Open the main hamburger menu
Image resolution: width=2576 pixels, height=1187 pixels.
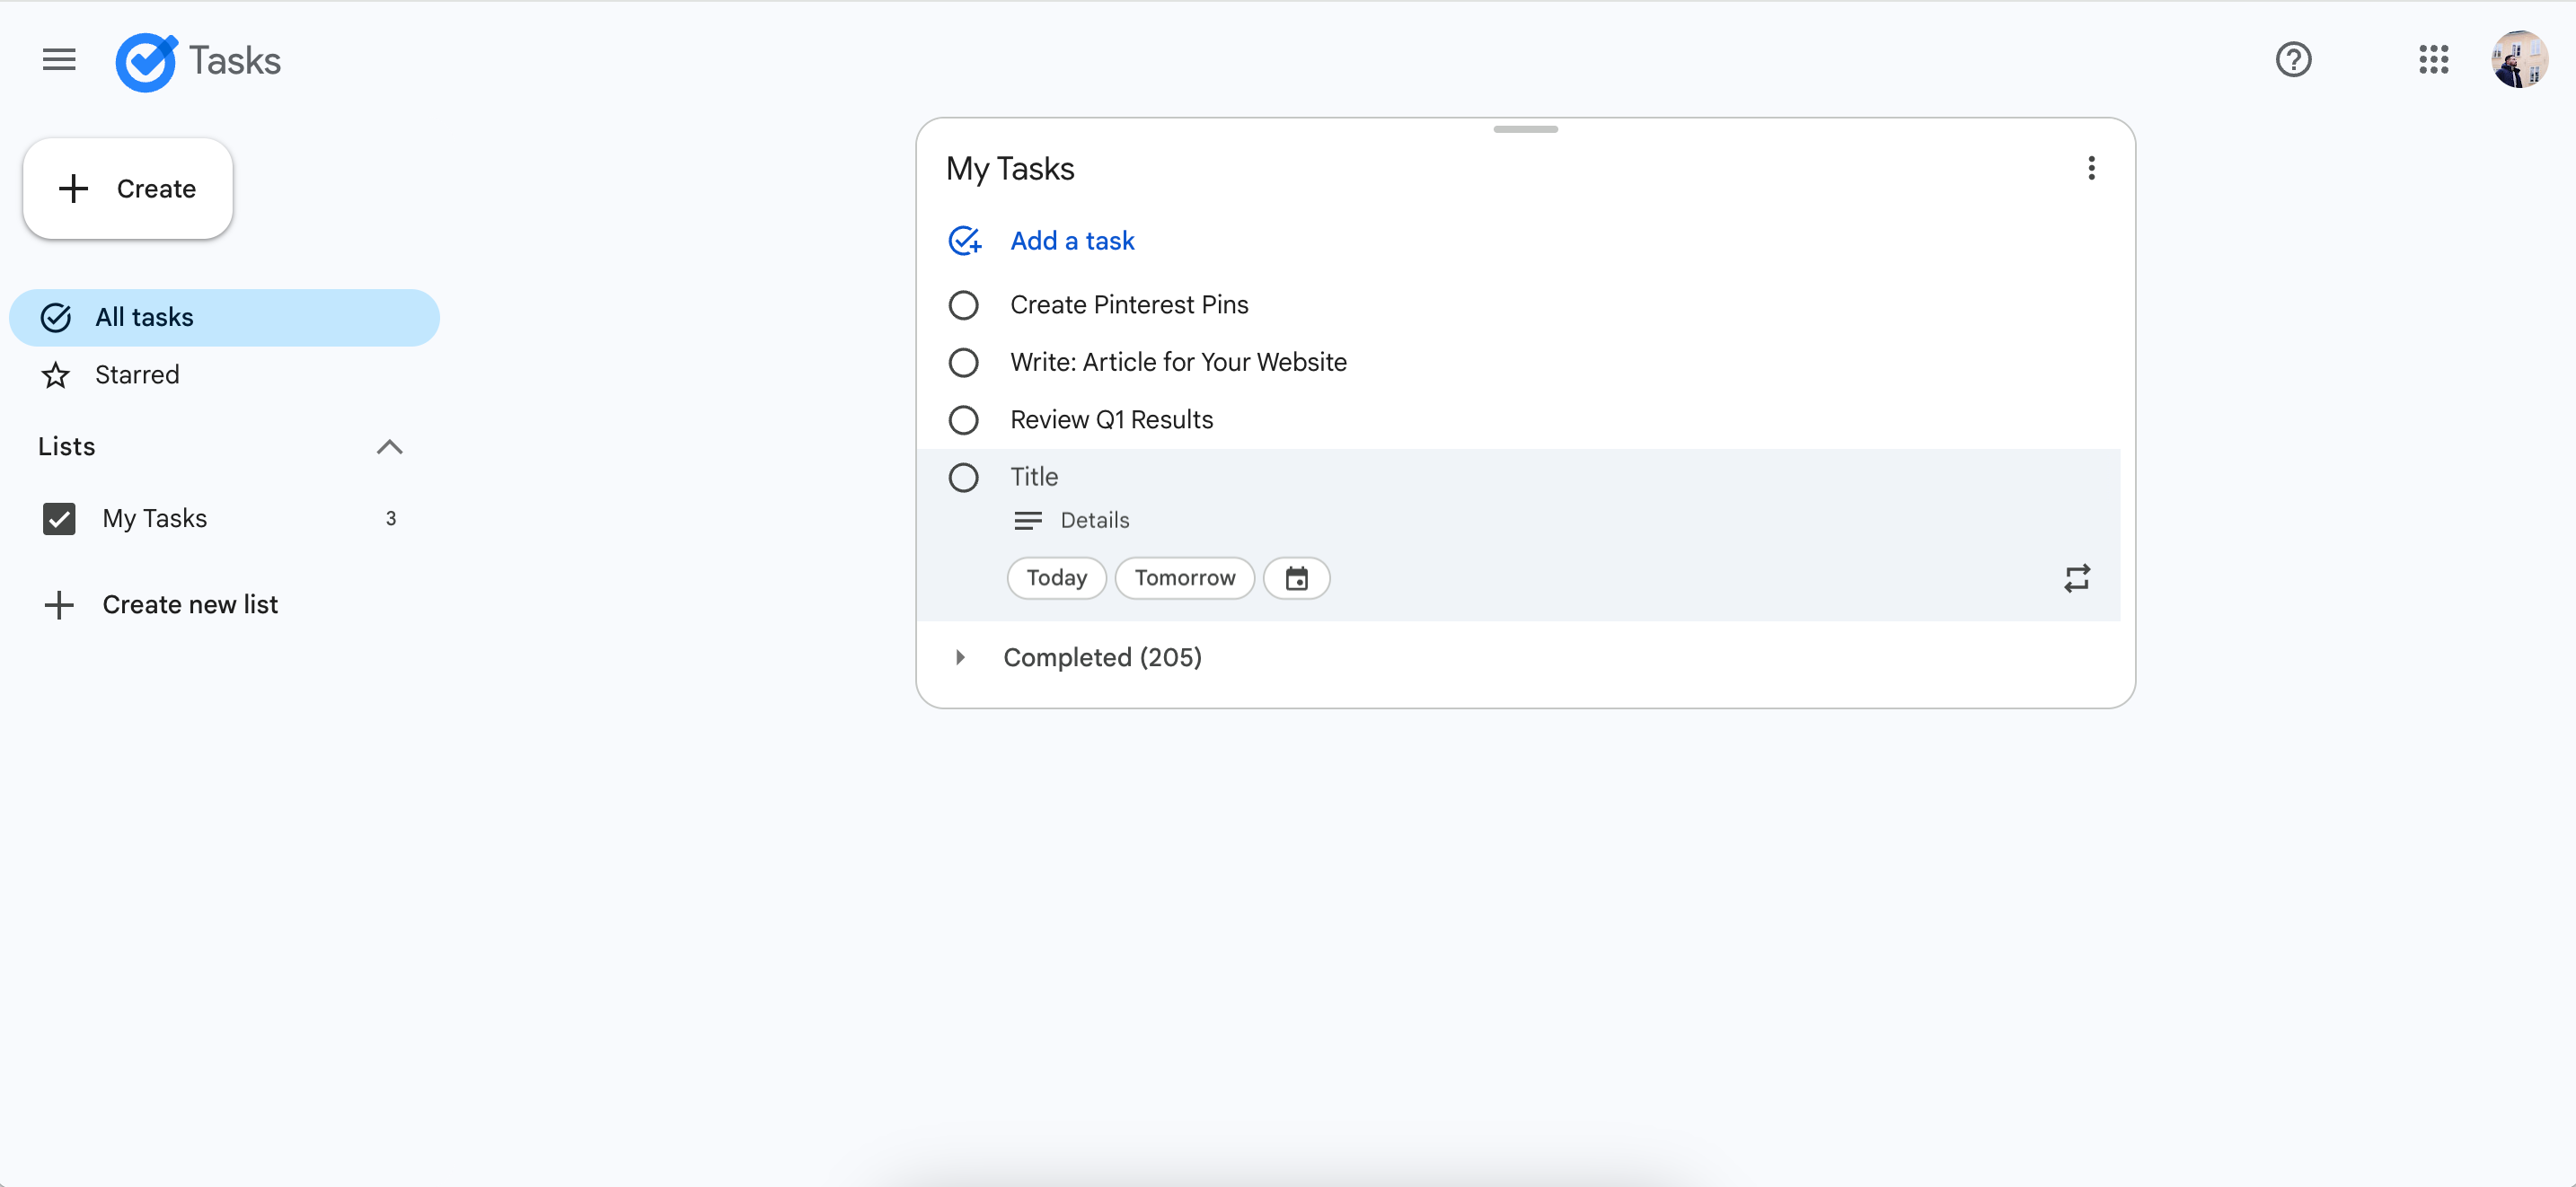click(x=59, y=60)
